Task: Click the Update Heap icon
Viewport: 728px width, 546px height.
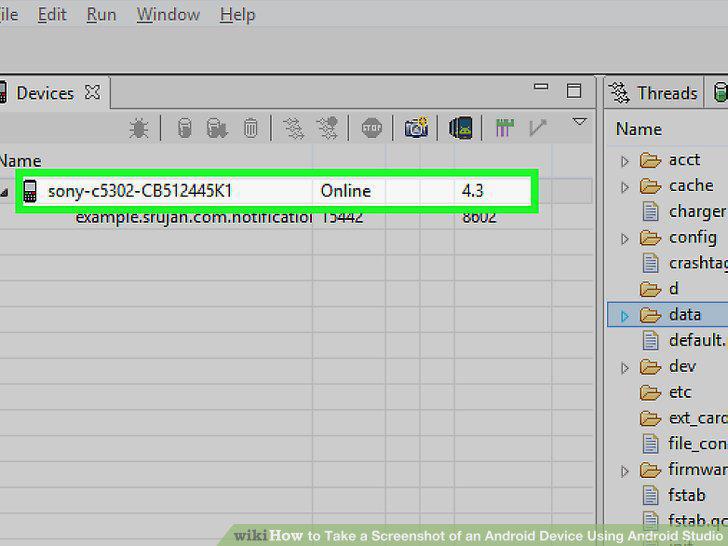Action: coord(184,128)
